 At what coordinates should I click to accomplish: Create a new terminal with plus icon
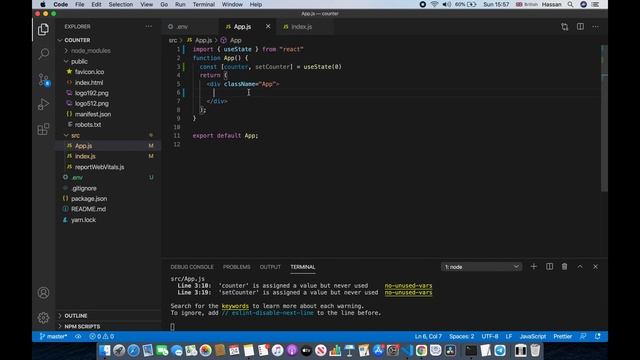pos(533,267)
